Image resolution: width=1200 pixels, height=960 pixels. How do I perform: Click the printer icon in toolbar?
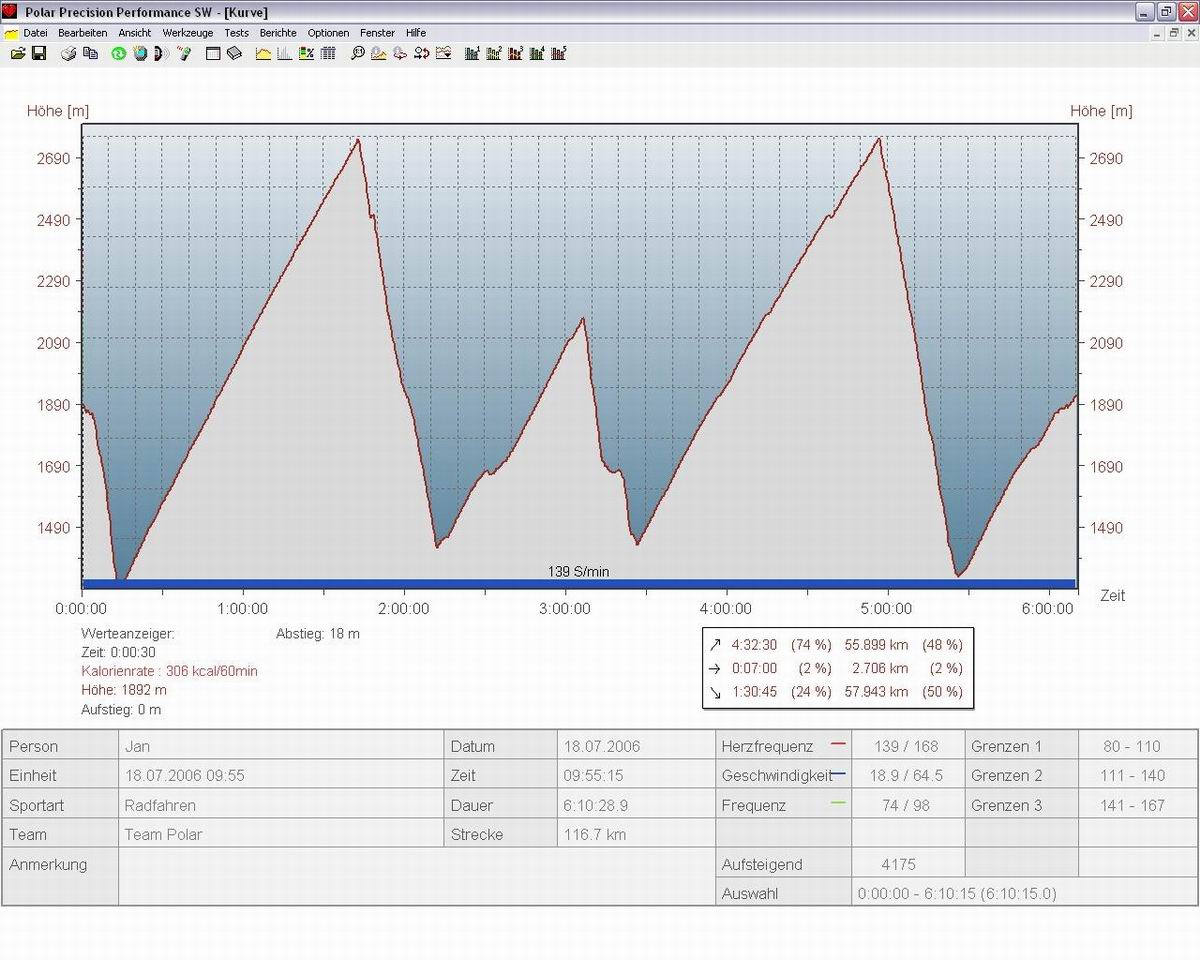click(69, 53)
